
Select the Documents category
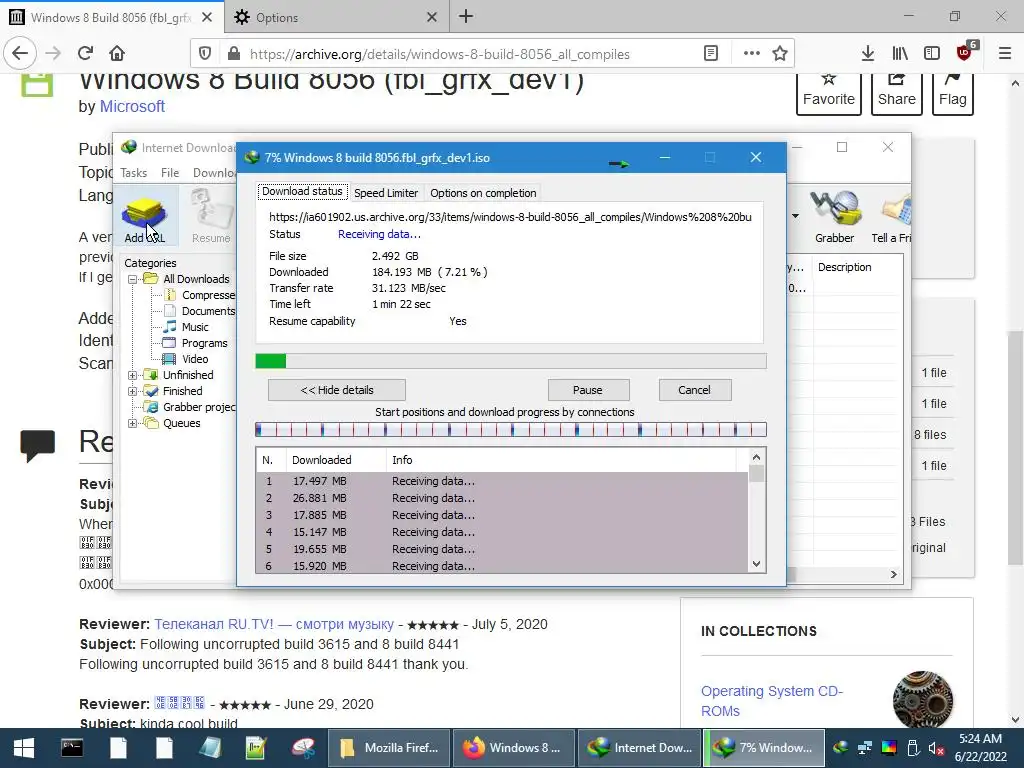pos(208,311)
